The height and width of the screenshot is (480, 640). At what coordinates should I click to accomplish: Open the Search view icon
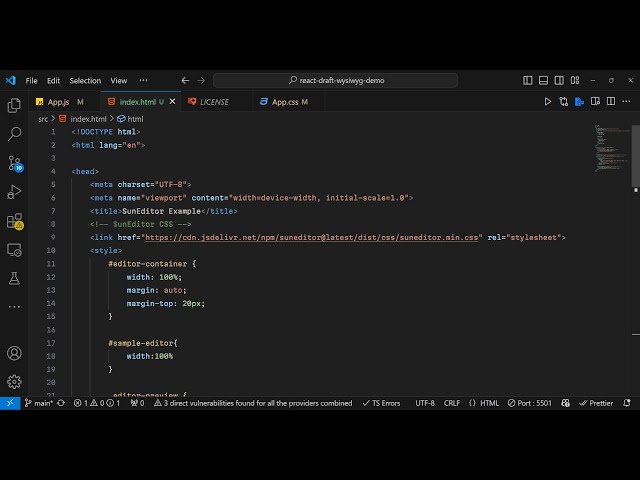(14, 133)
